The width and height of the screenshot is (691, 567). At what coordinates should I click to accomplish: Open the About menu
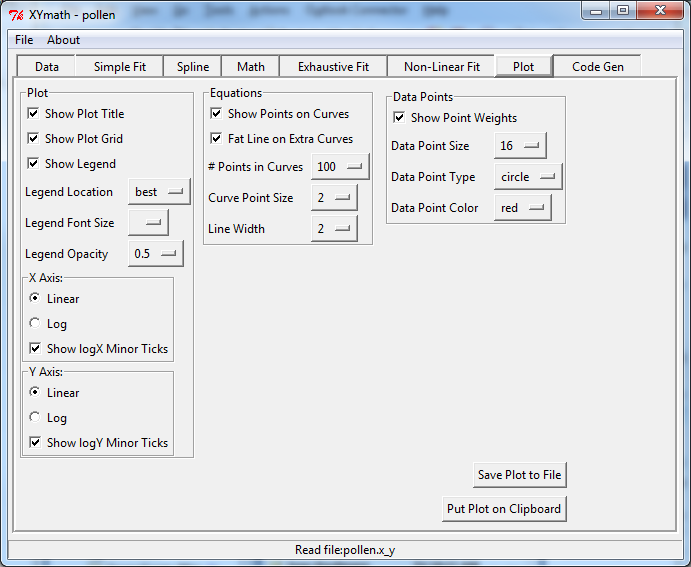tap(64, 40)
